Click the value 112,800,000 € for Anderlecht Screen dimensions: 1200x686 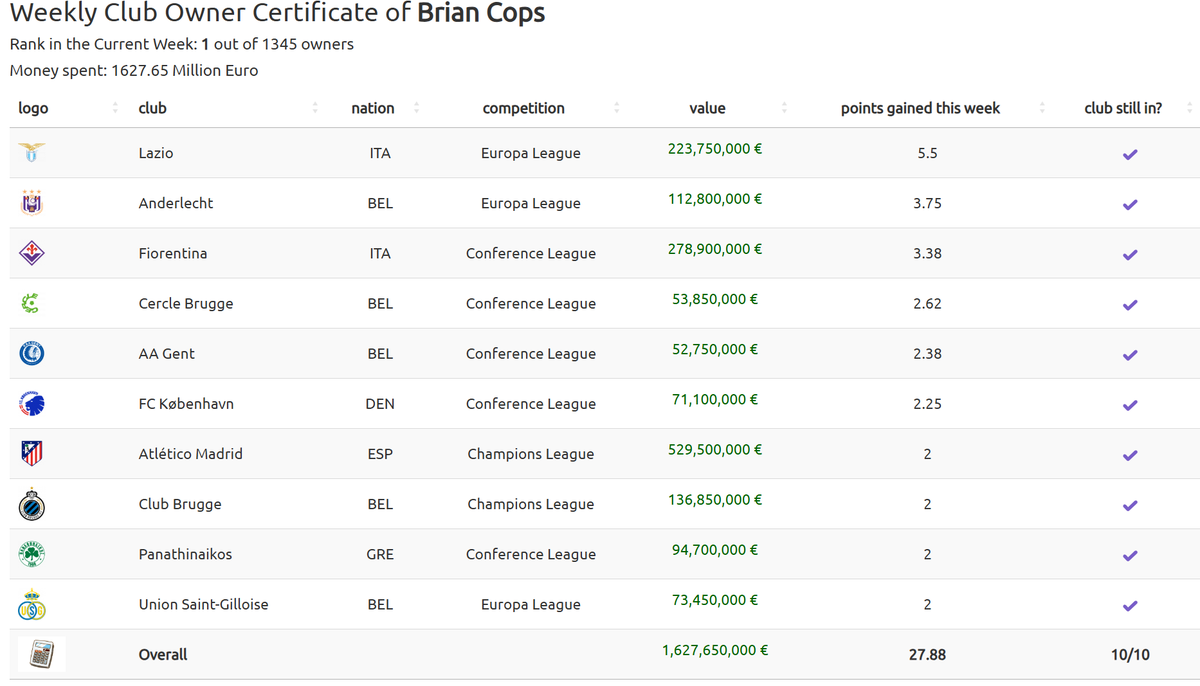pos(715,199)
